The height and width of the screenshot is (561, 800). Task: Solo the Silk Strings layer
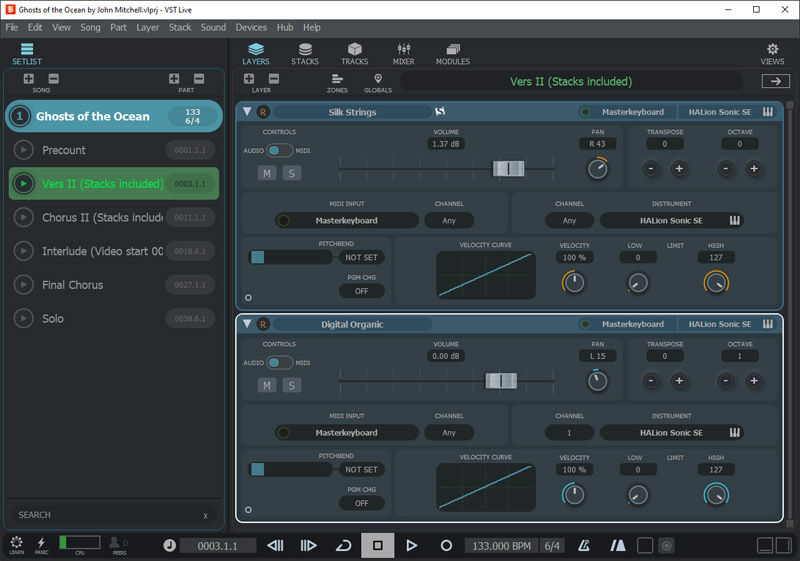click(x=292, y=173)
